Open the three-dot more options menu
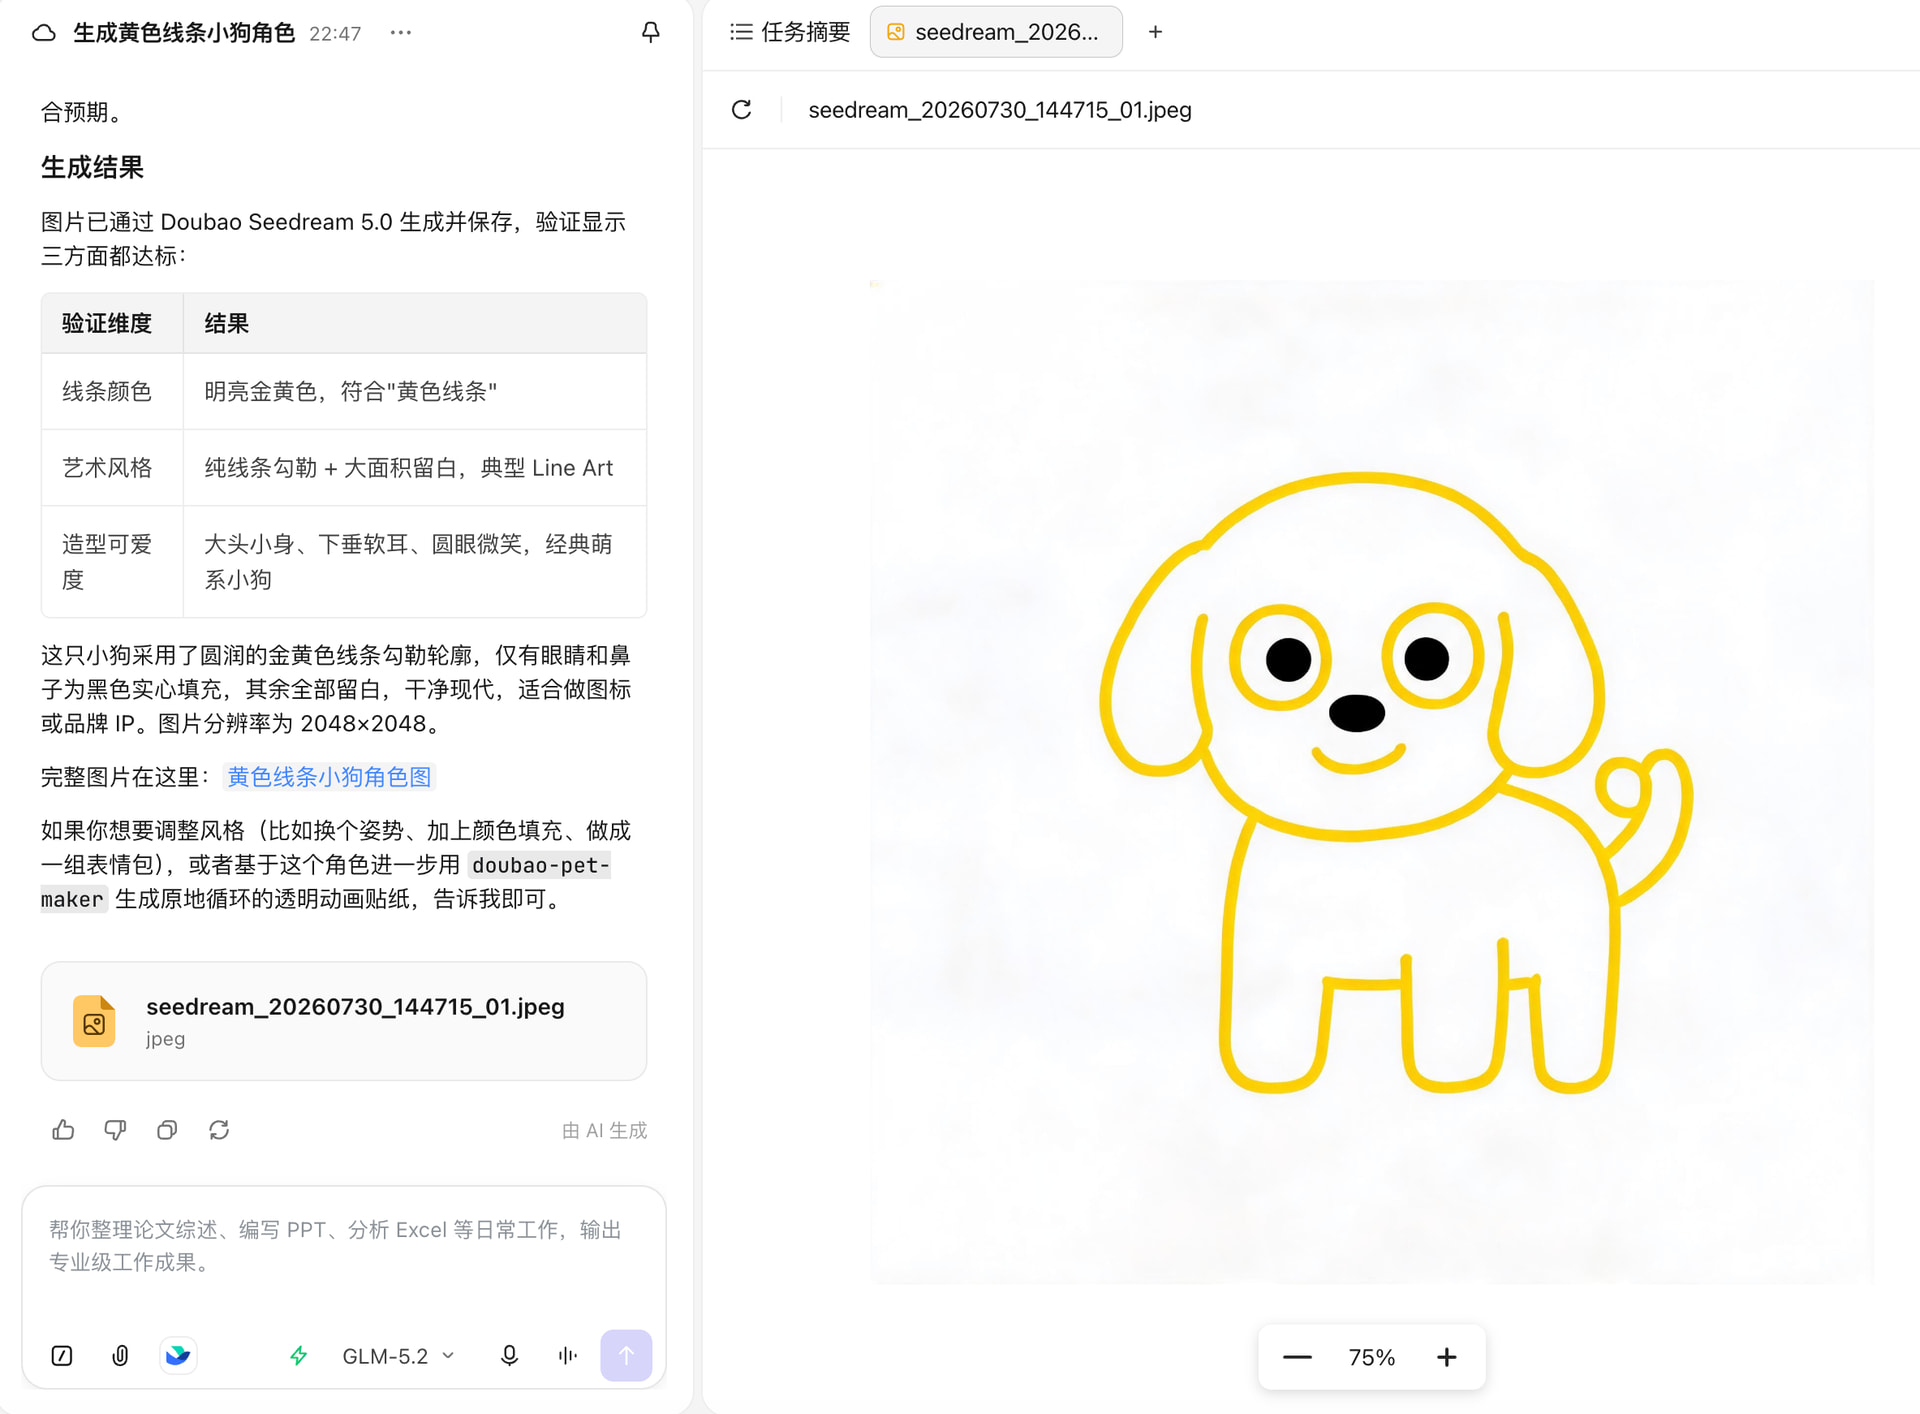 (x=401, y=33)
